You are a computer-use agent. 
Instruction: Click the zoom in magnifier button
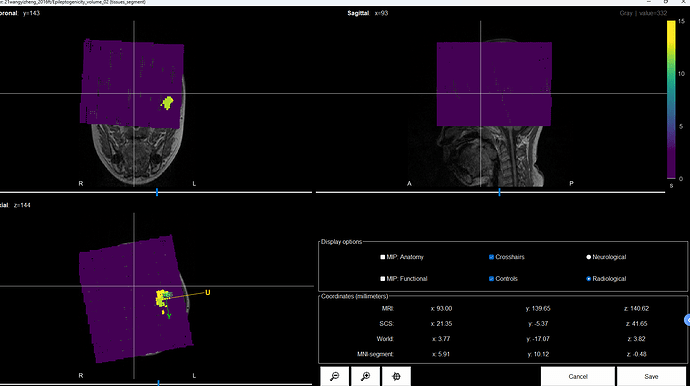(x=365, y=376)
